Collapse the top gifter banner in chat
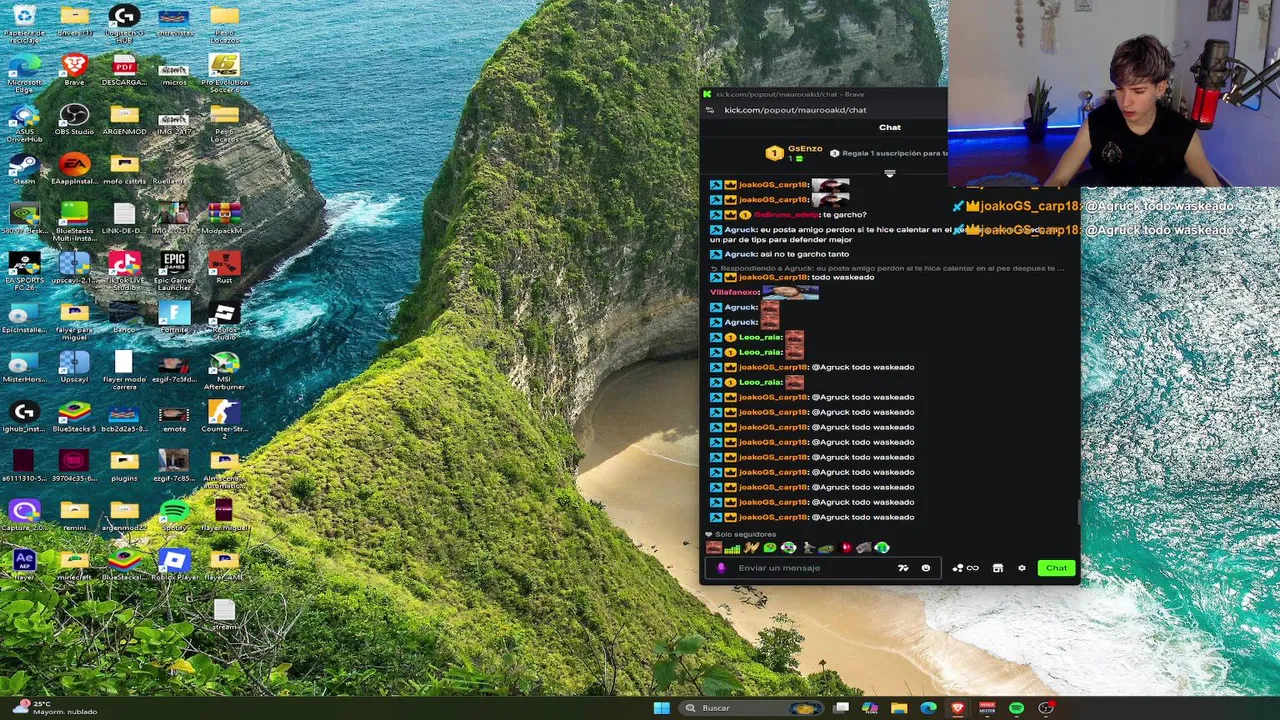The width and height of the screenshot is (1280, 720). coord(889,173)
